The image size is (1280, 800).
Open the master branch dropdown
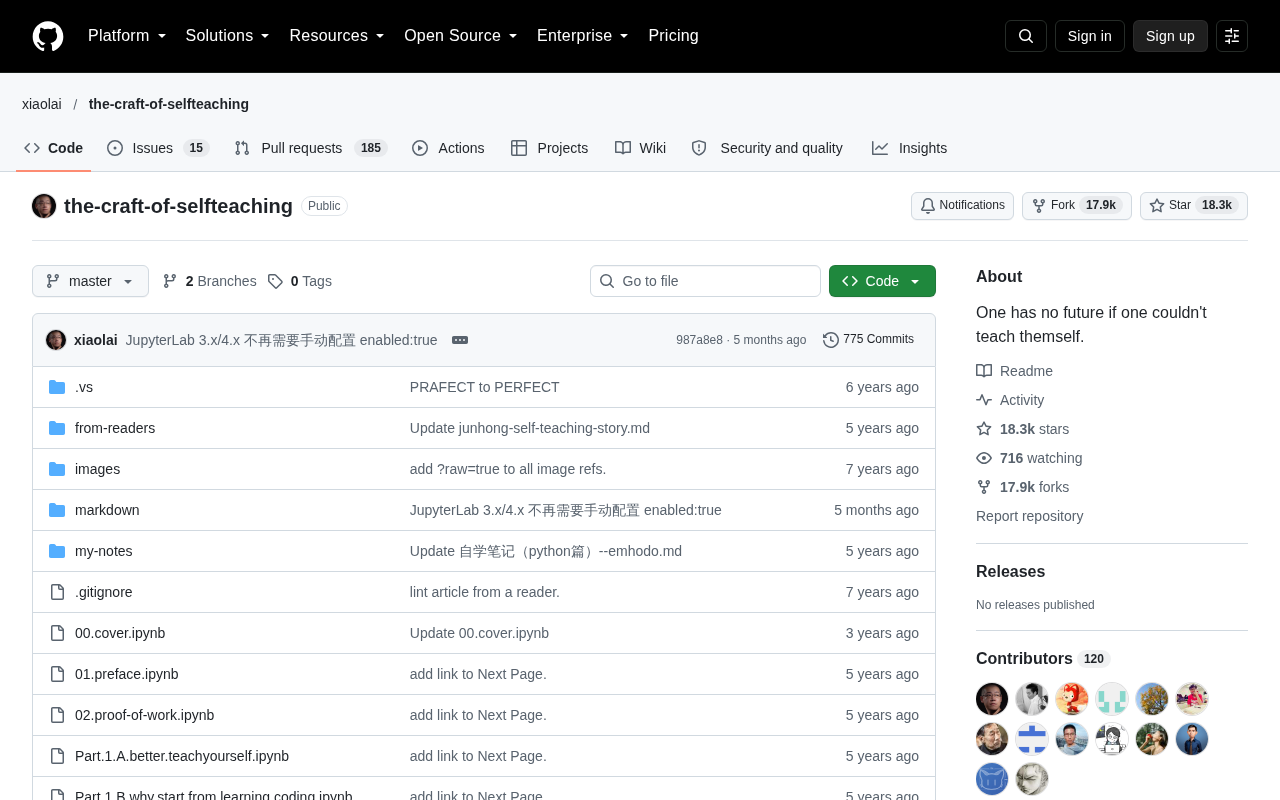[x=90, y=281]
